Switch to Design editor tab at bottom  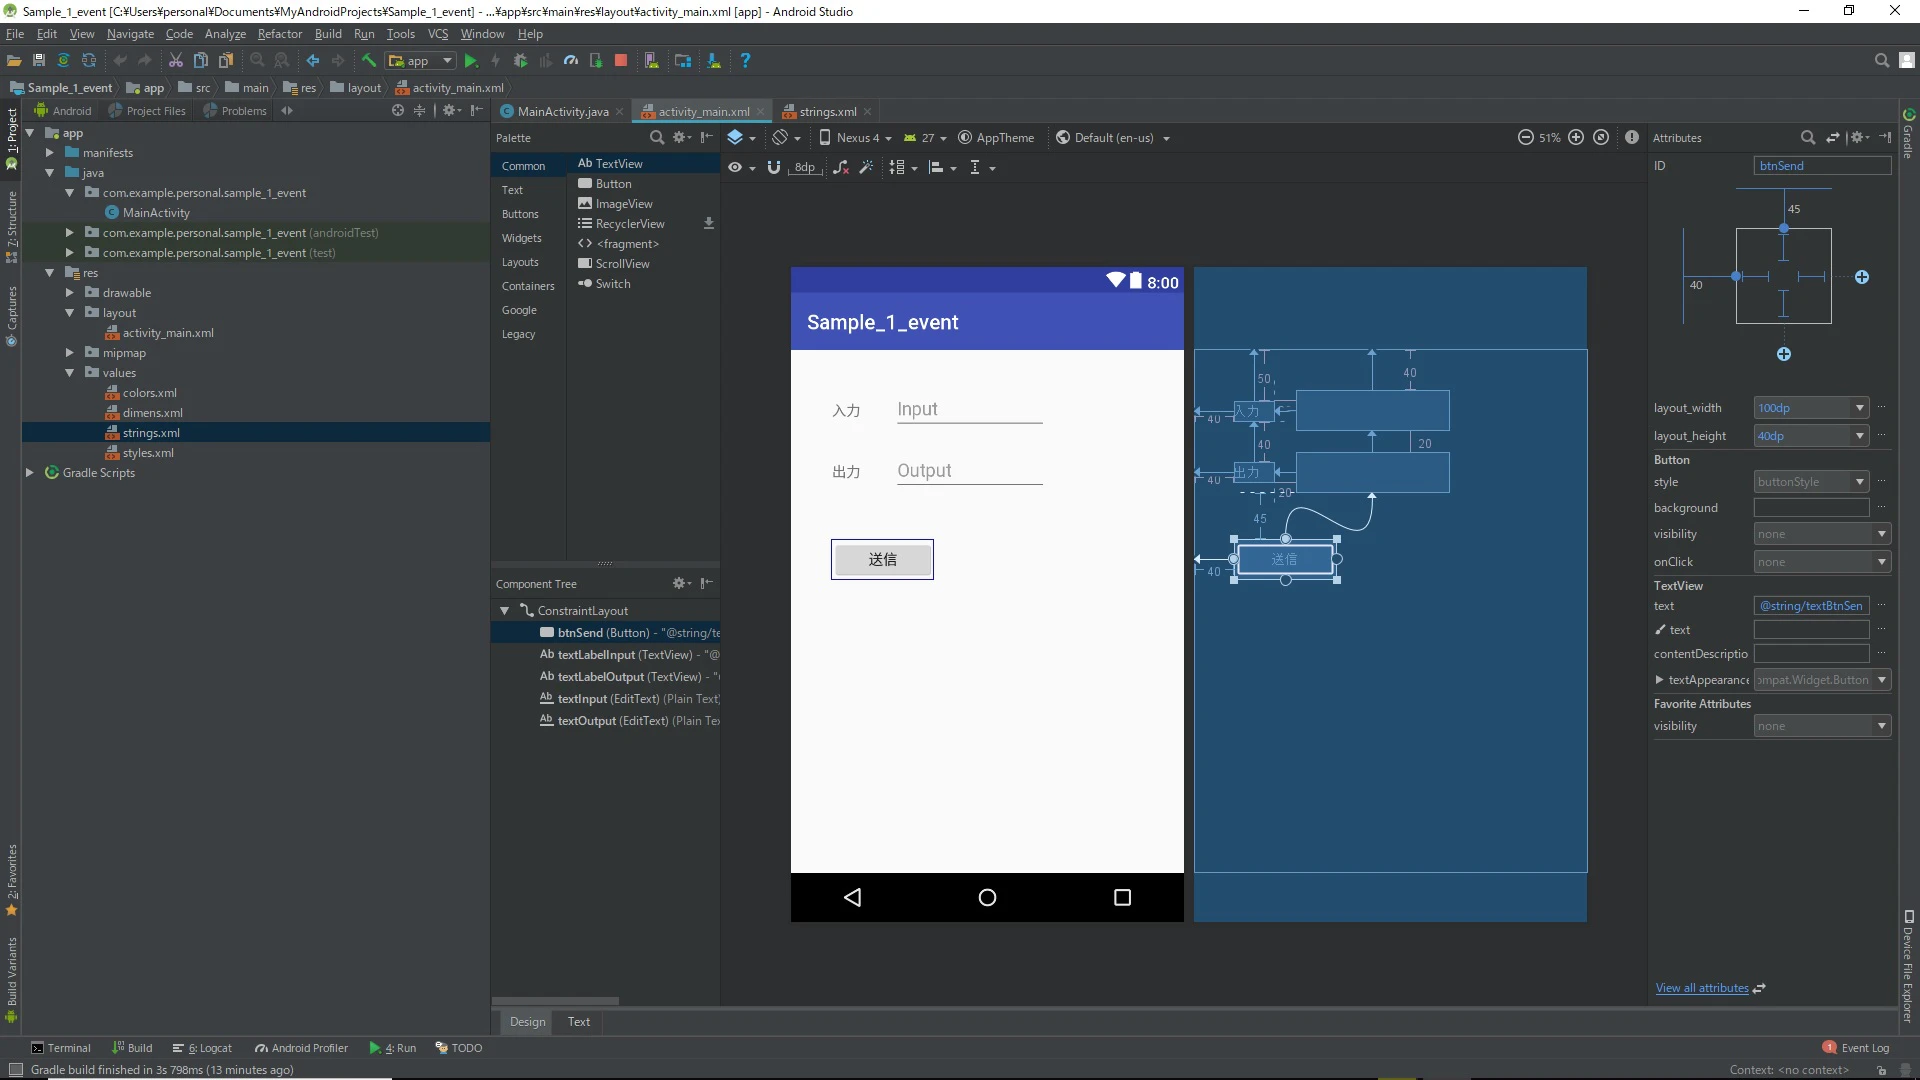pyautogui.click(x=527, y=1022)
